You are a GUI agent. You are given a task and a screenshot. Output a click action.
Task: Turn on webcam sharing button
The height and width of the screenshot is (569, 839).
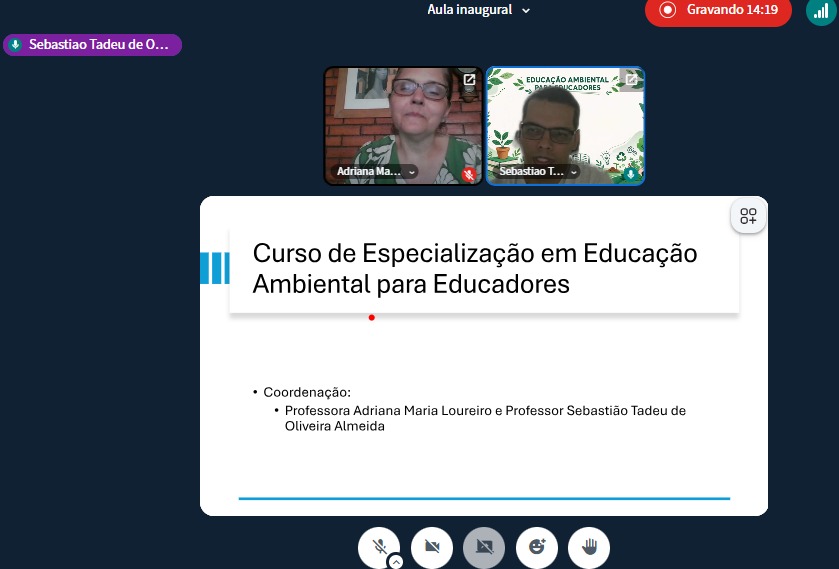(x=432, y=546)
